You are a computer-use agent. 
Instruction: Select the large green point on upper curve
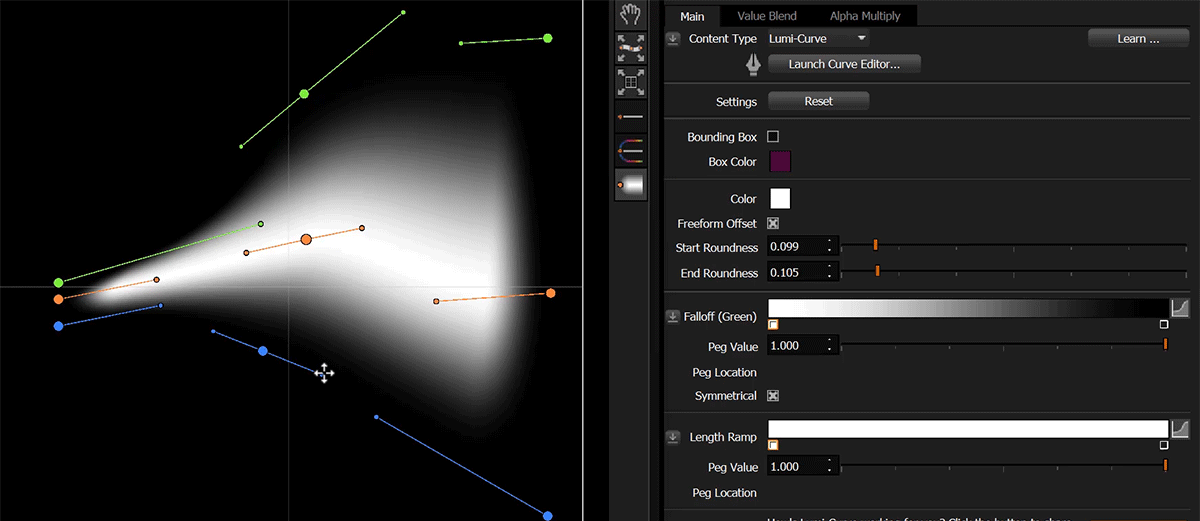304,94
